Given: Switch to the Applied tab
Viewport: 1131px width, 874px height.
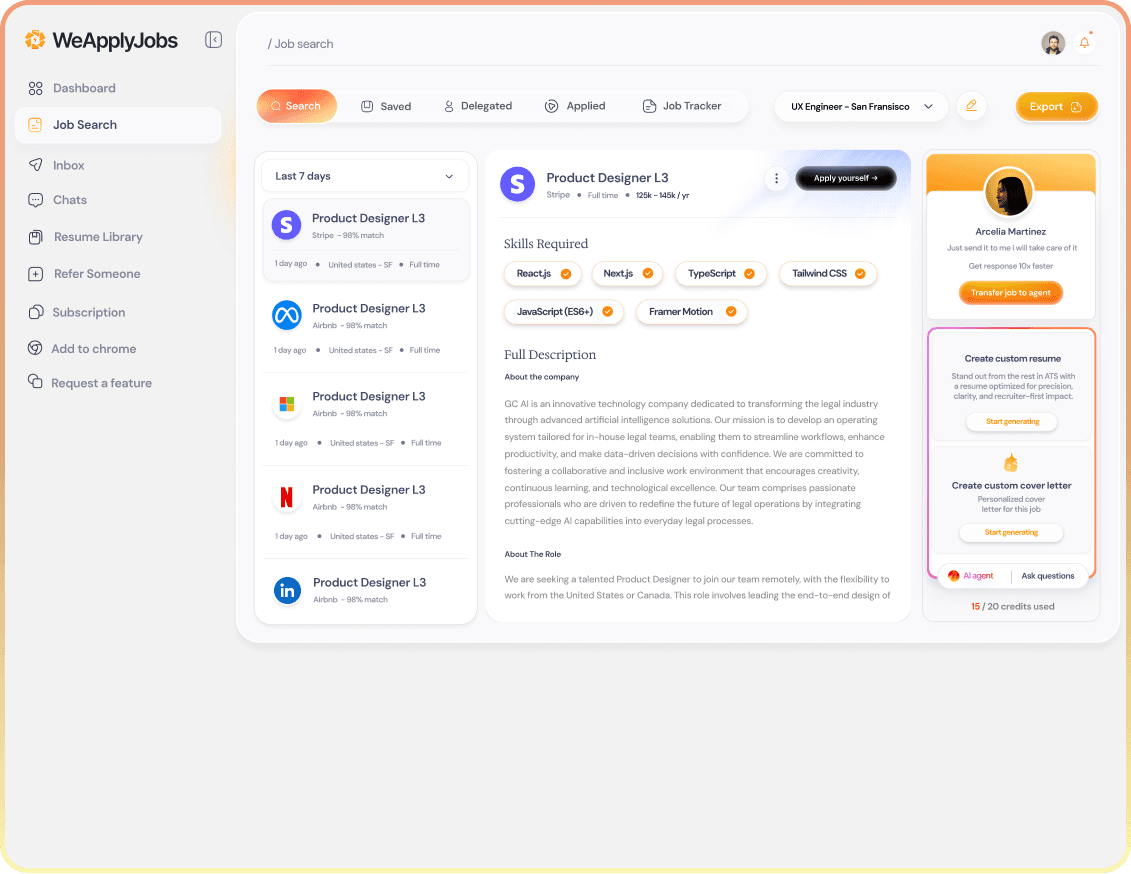Looking at the screenshot, I should pyautogui.click(x=575, y=106).
